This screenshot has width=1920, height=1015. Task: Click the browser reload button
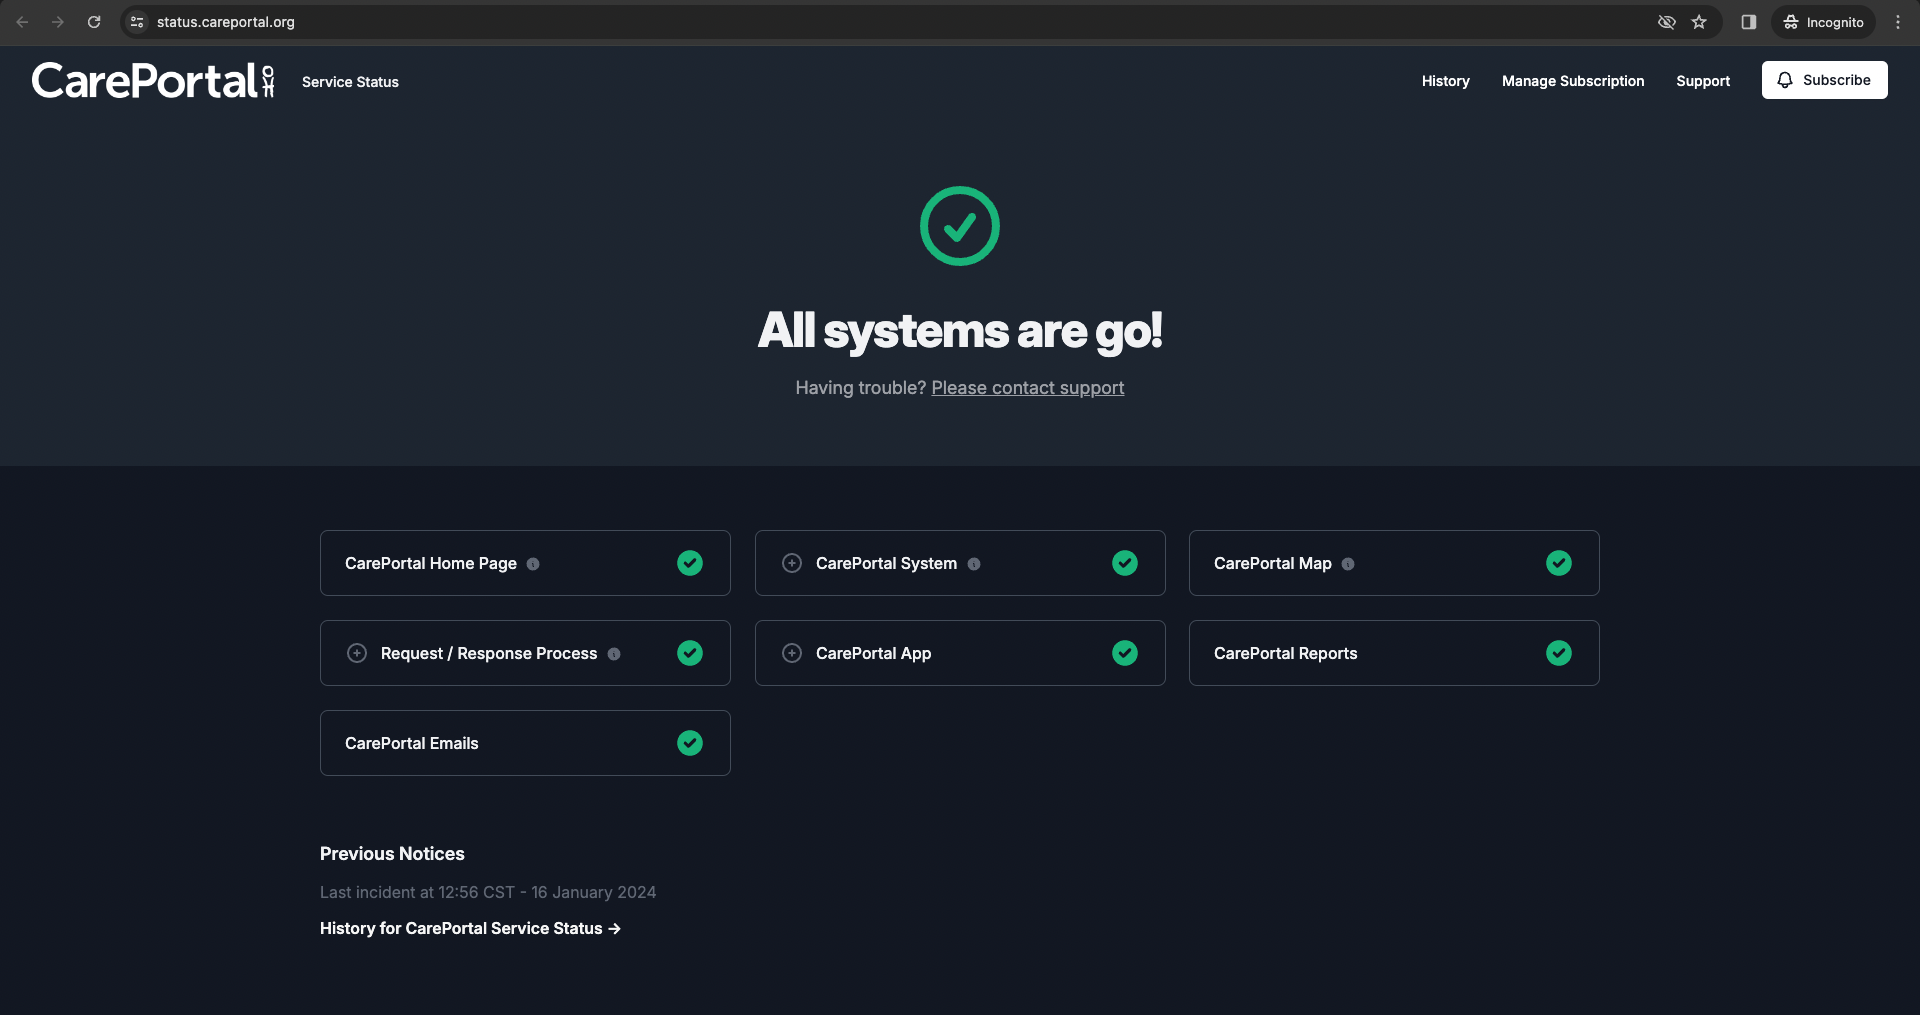94,22
